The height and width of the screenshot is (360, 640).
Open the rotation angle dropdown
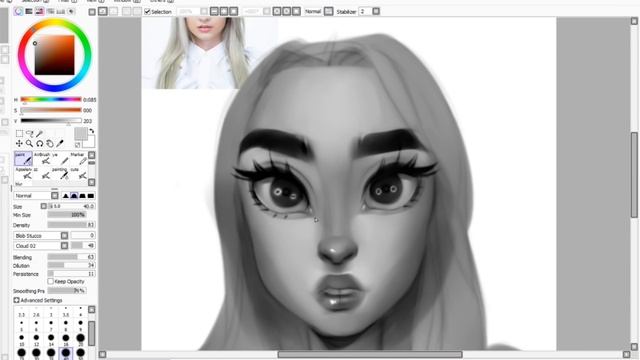(x=266, y=11)
